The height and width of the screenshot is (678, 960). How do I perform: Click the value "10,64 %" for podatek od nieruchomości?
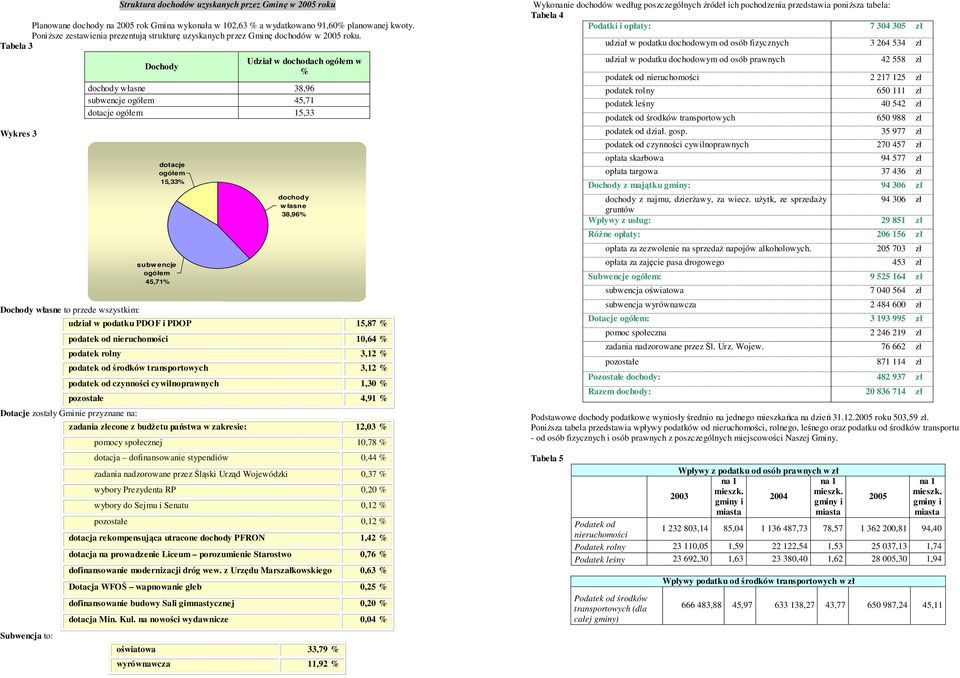pyautogui.click(x=371, y=339)
